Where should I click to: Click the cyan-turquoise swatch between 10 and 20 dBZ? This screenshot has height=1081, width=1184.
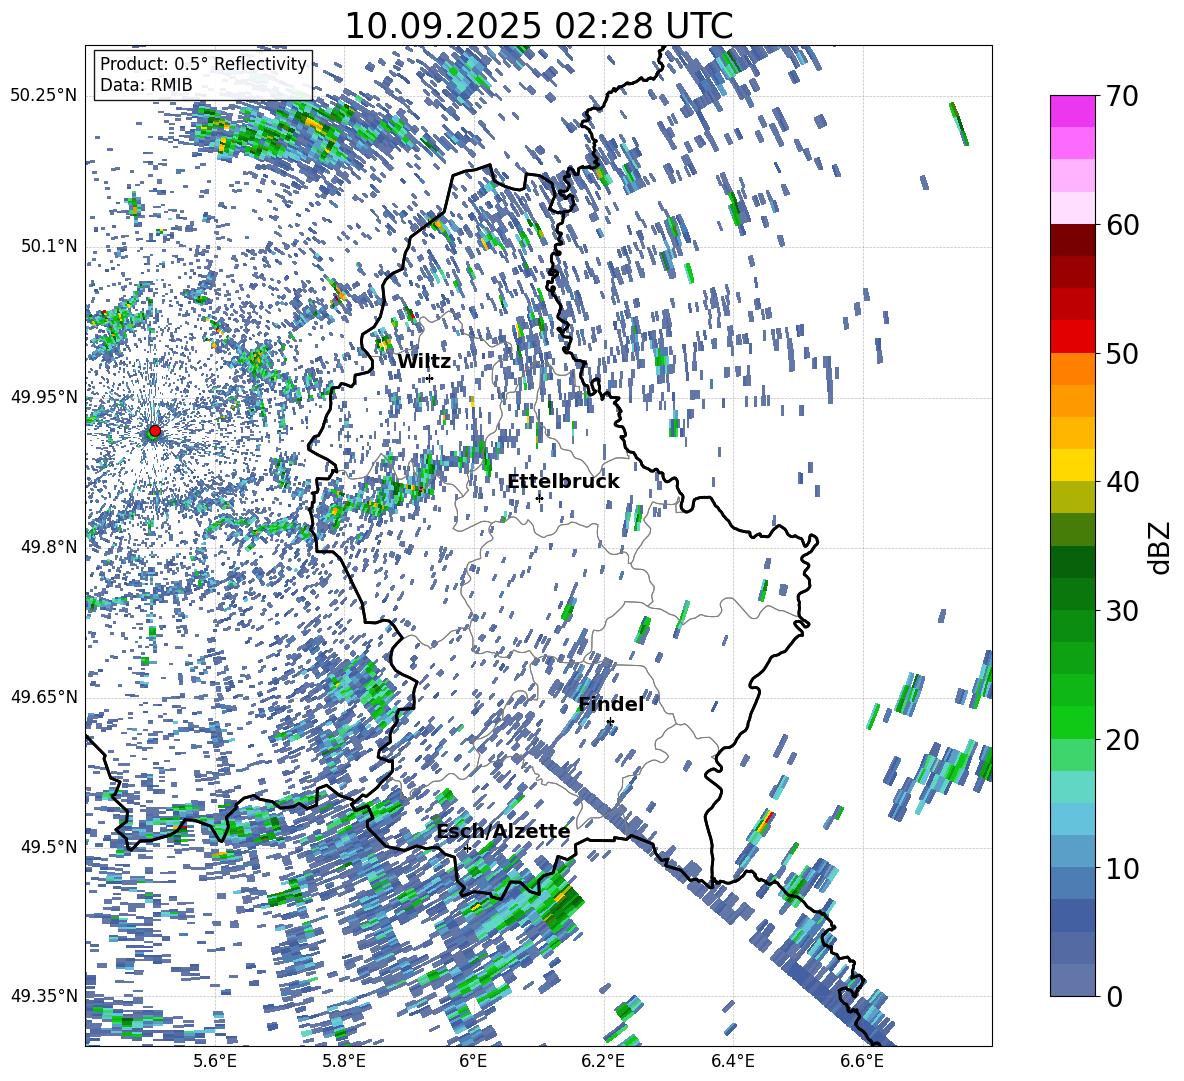click(x=1072, y=787)
